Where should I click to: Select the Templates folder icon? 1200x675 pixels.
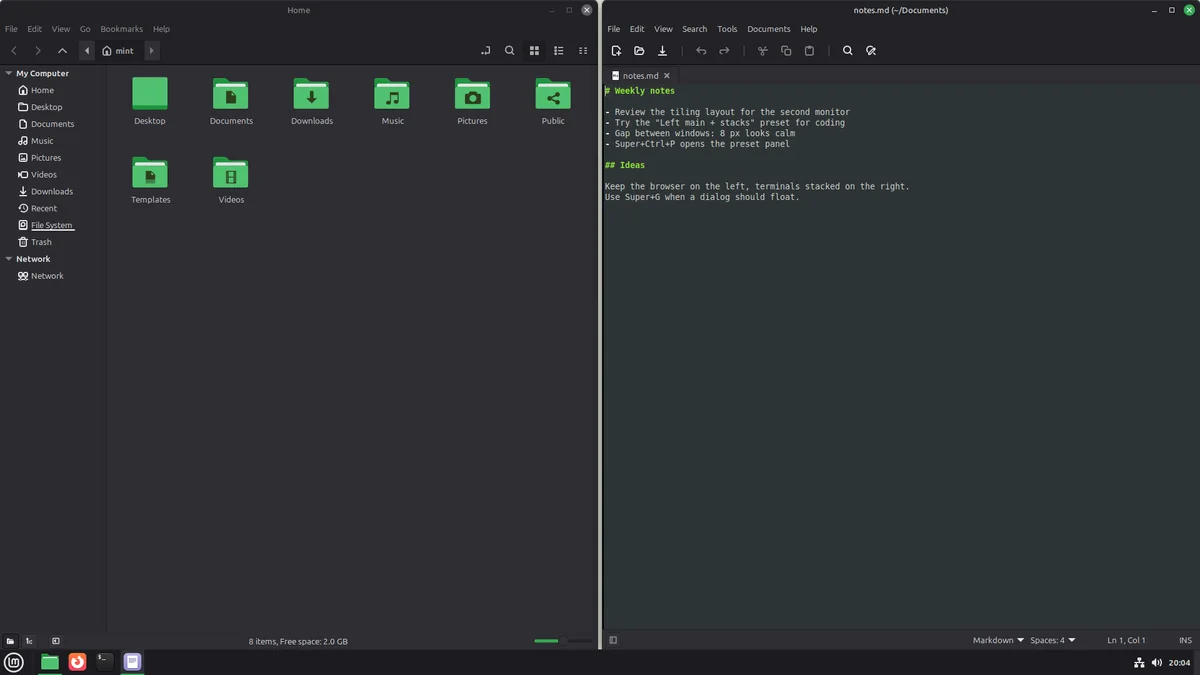click(150, 173)
